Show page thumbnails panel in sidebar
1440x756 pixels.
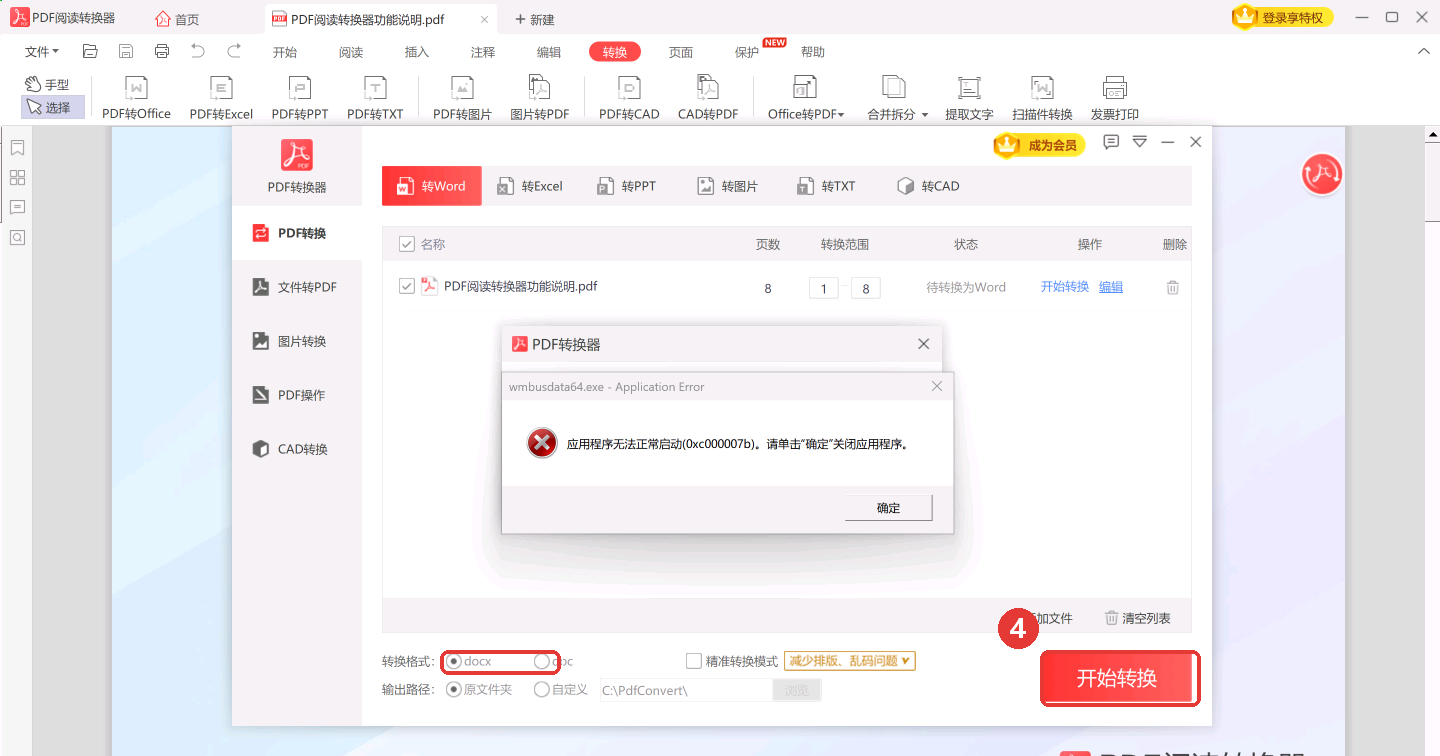click(17, 178)
